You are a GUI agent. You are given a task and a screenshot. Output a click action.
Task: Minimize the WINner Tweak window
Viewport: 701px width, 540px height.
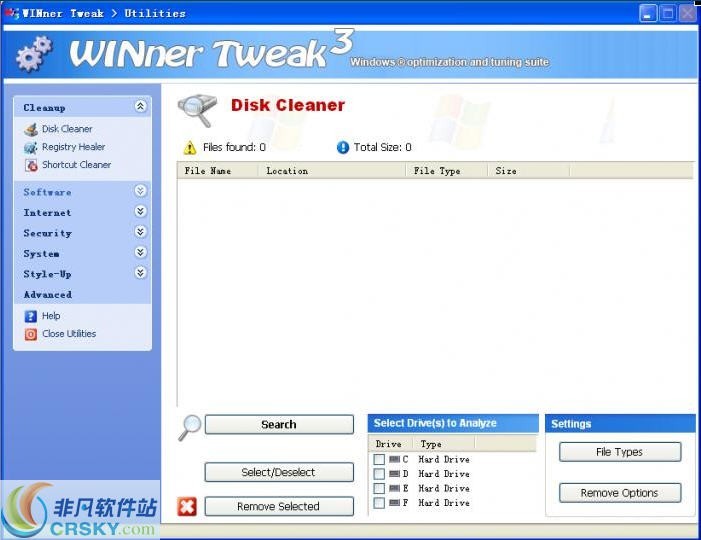[x=648, y=13]
